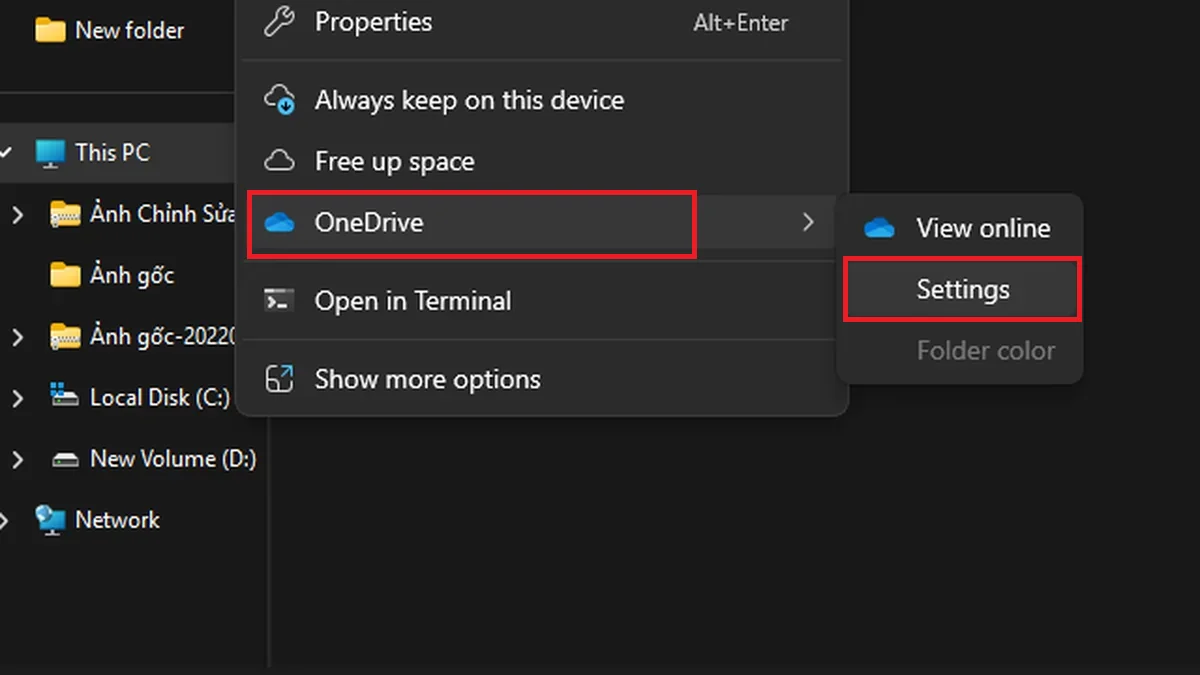Expand the New Volume (D:) chevron
The width and height of the screenshot is (1200, 675).
[17, 459]
